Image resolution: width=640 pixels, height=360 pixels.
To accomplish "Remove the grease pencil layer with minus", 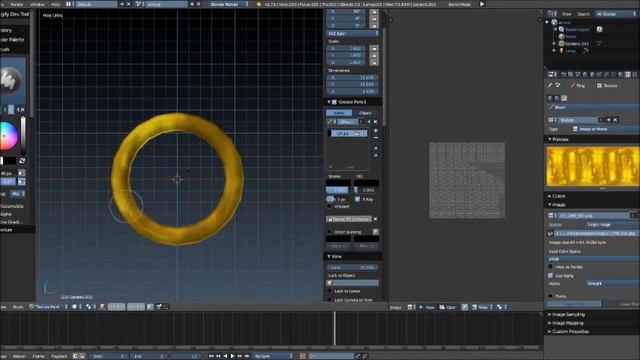I will coord(376,138).
